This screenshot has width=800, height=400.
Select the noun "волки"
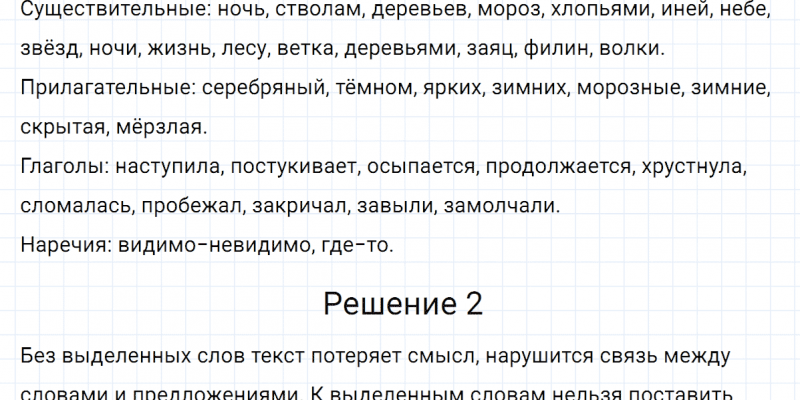tap(641, 50)
